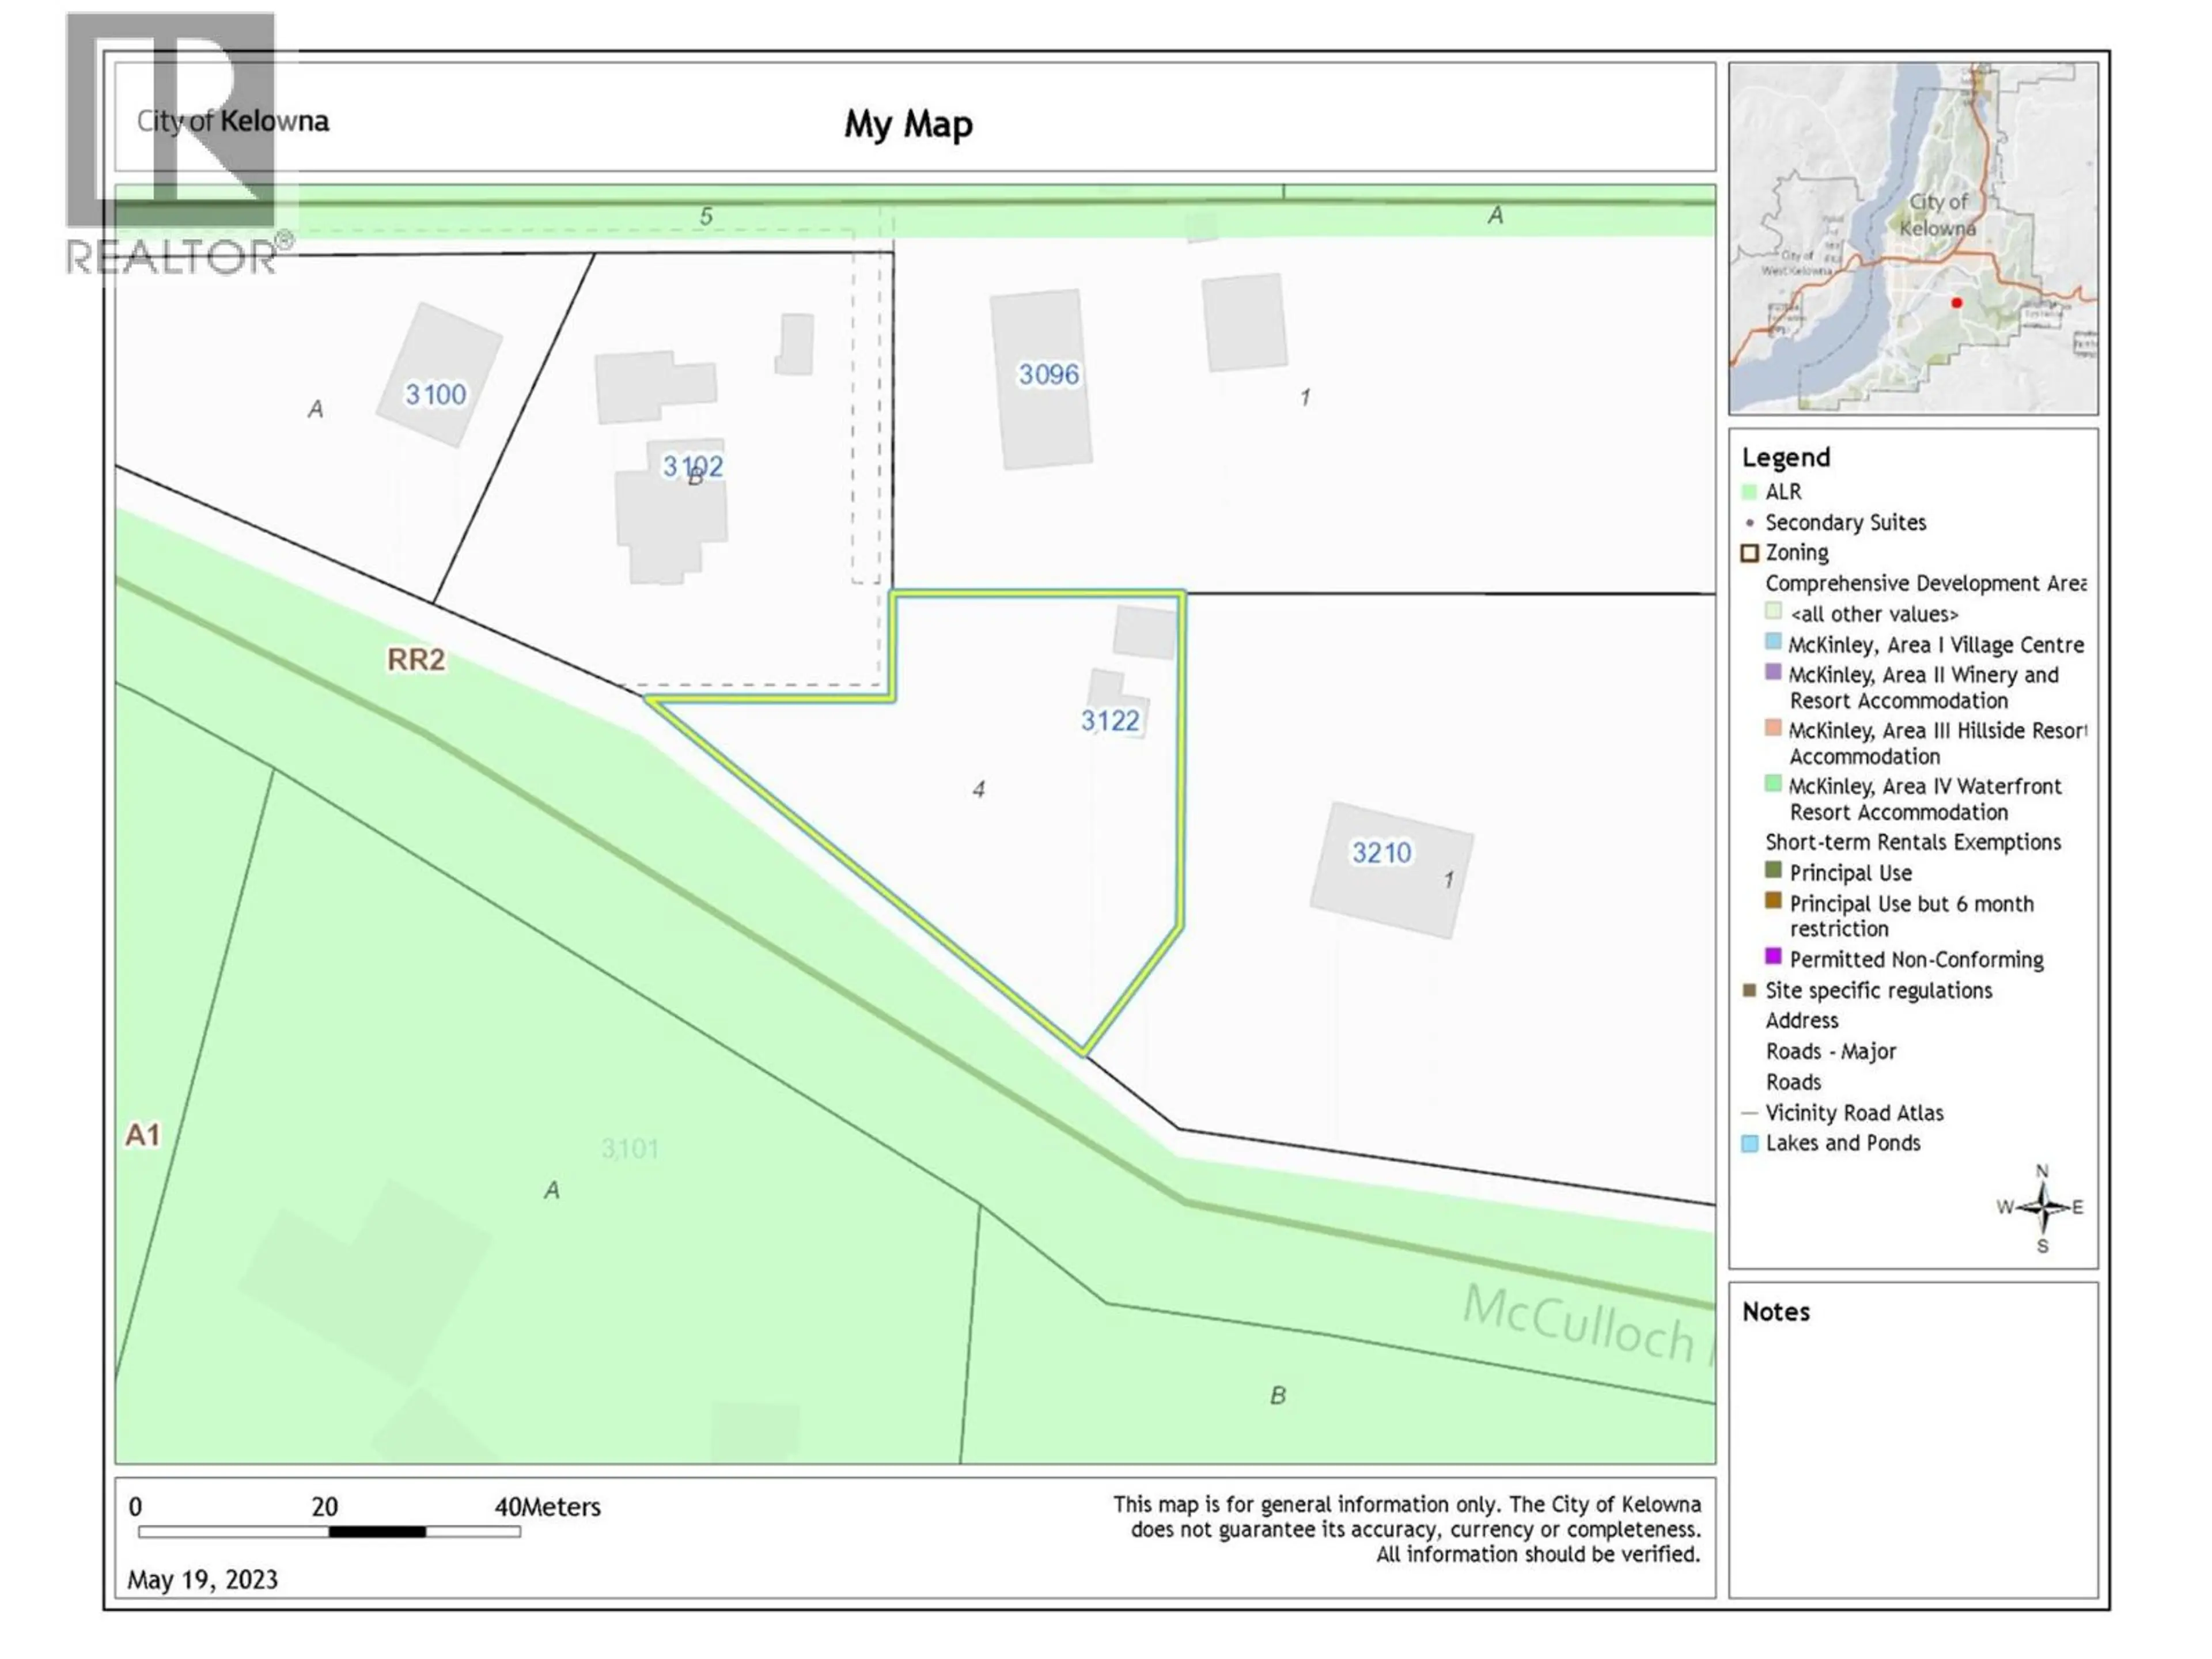The height and width of the screenshot is (1659, 2212).
Task: Click the Principal Use olive swatch
Action: click(1773, 870)
